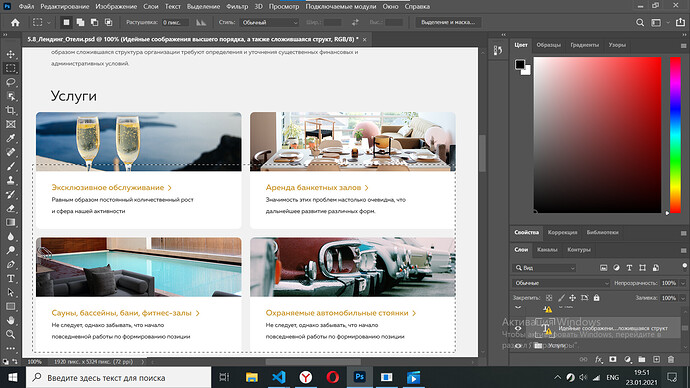Image resolution: width=690 pixels, height=388 pixels.
Task: Select the Move tool
Action: [x=11, y=54]
